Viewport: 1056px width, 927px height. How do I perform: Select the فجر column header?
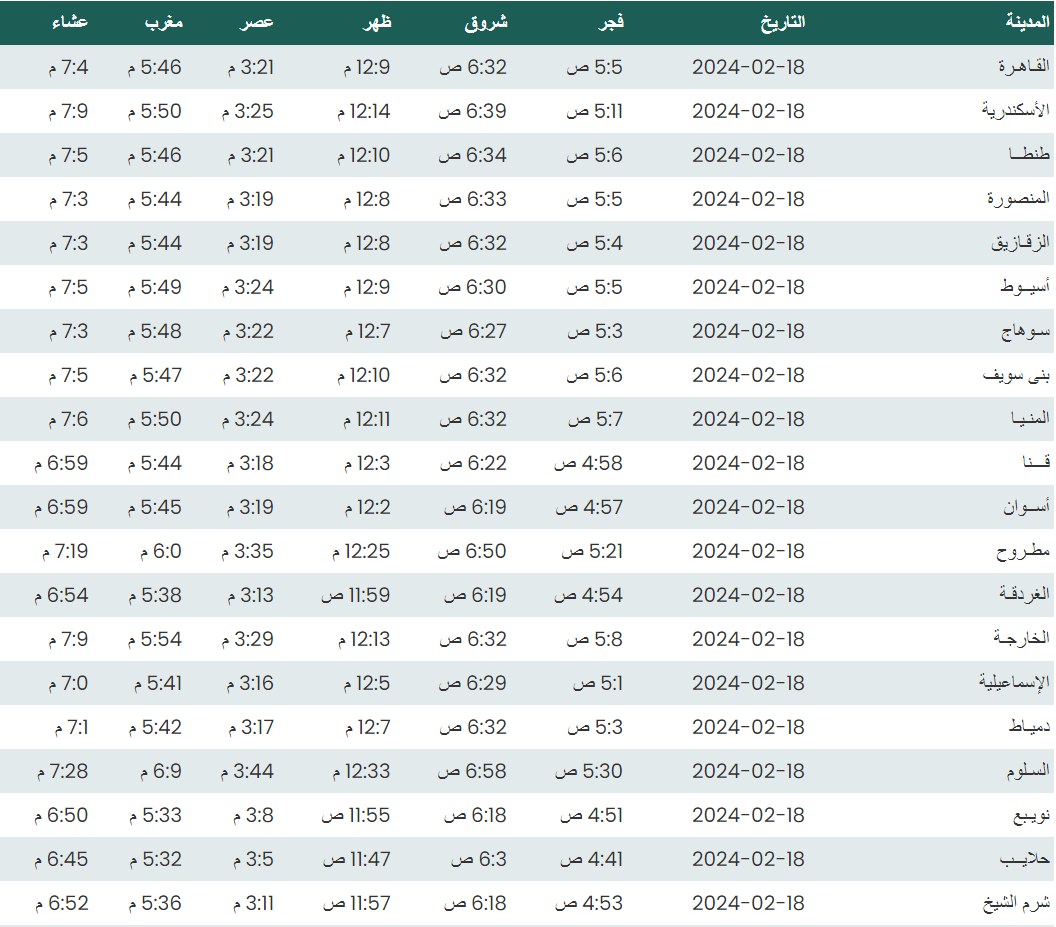(x=609, y=21)
